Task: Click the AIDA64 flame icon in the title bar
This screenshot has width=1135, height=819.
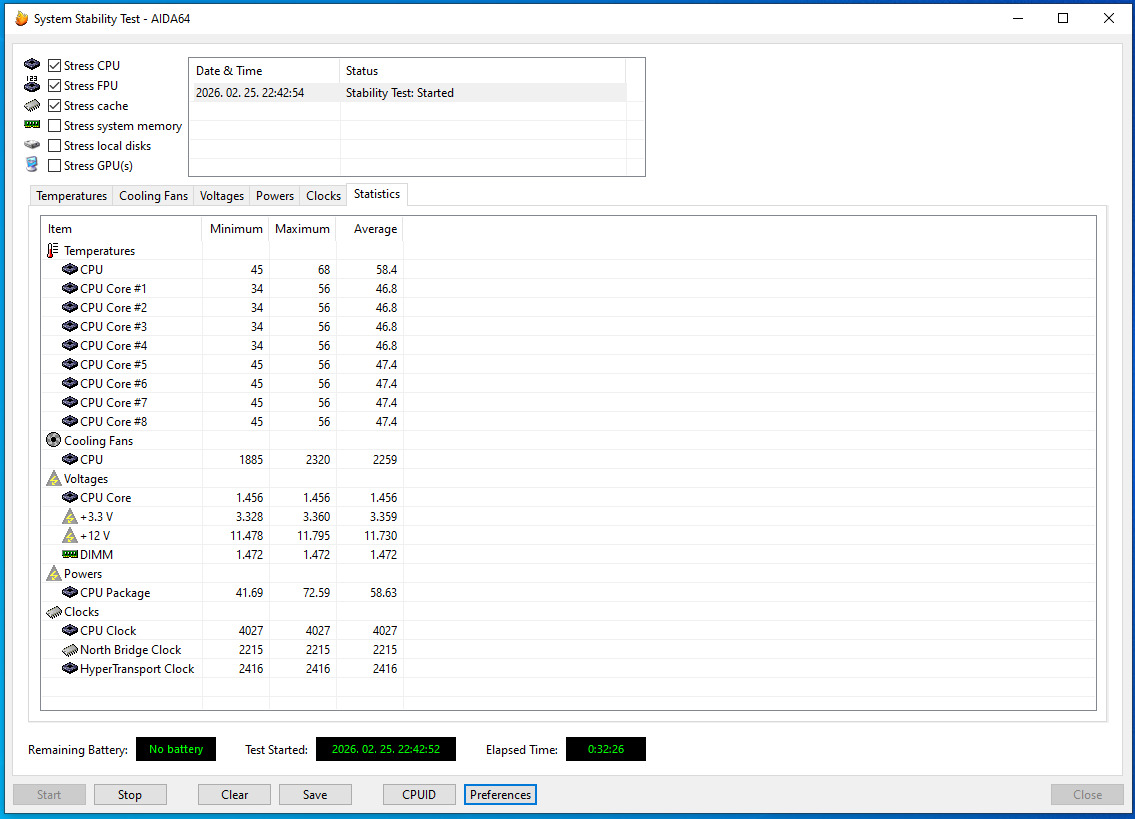Action: [x=21, y=18]
